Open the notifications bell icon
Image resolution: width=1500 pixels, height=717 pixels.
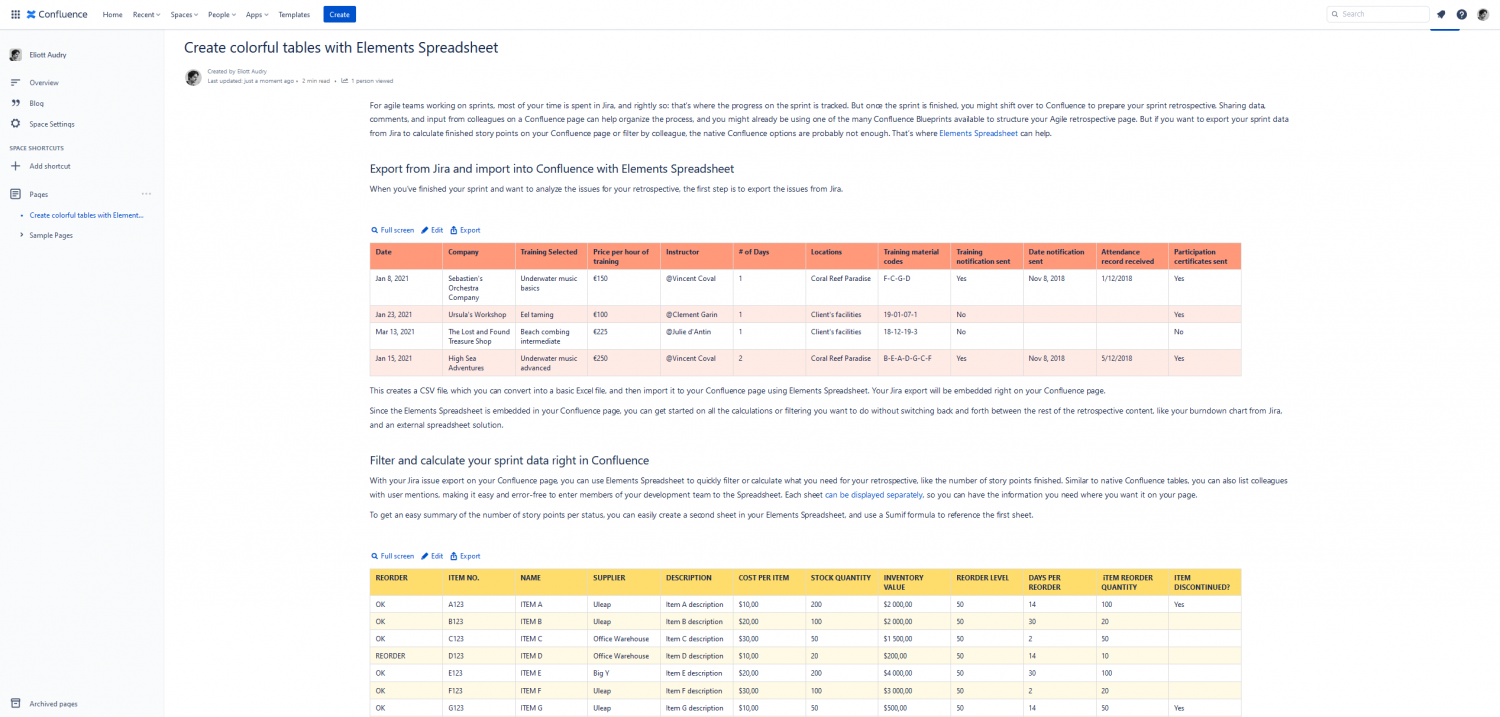point(1441,14)
